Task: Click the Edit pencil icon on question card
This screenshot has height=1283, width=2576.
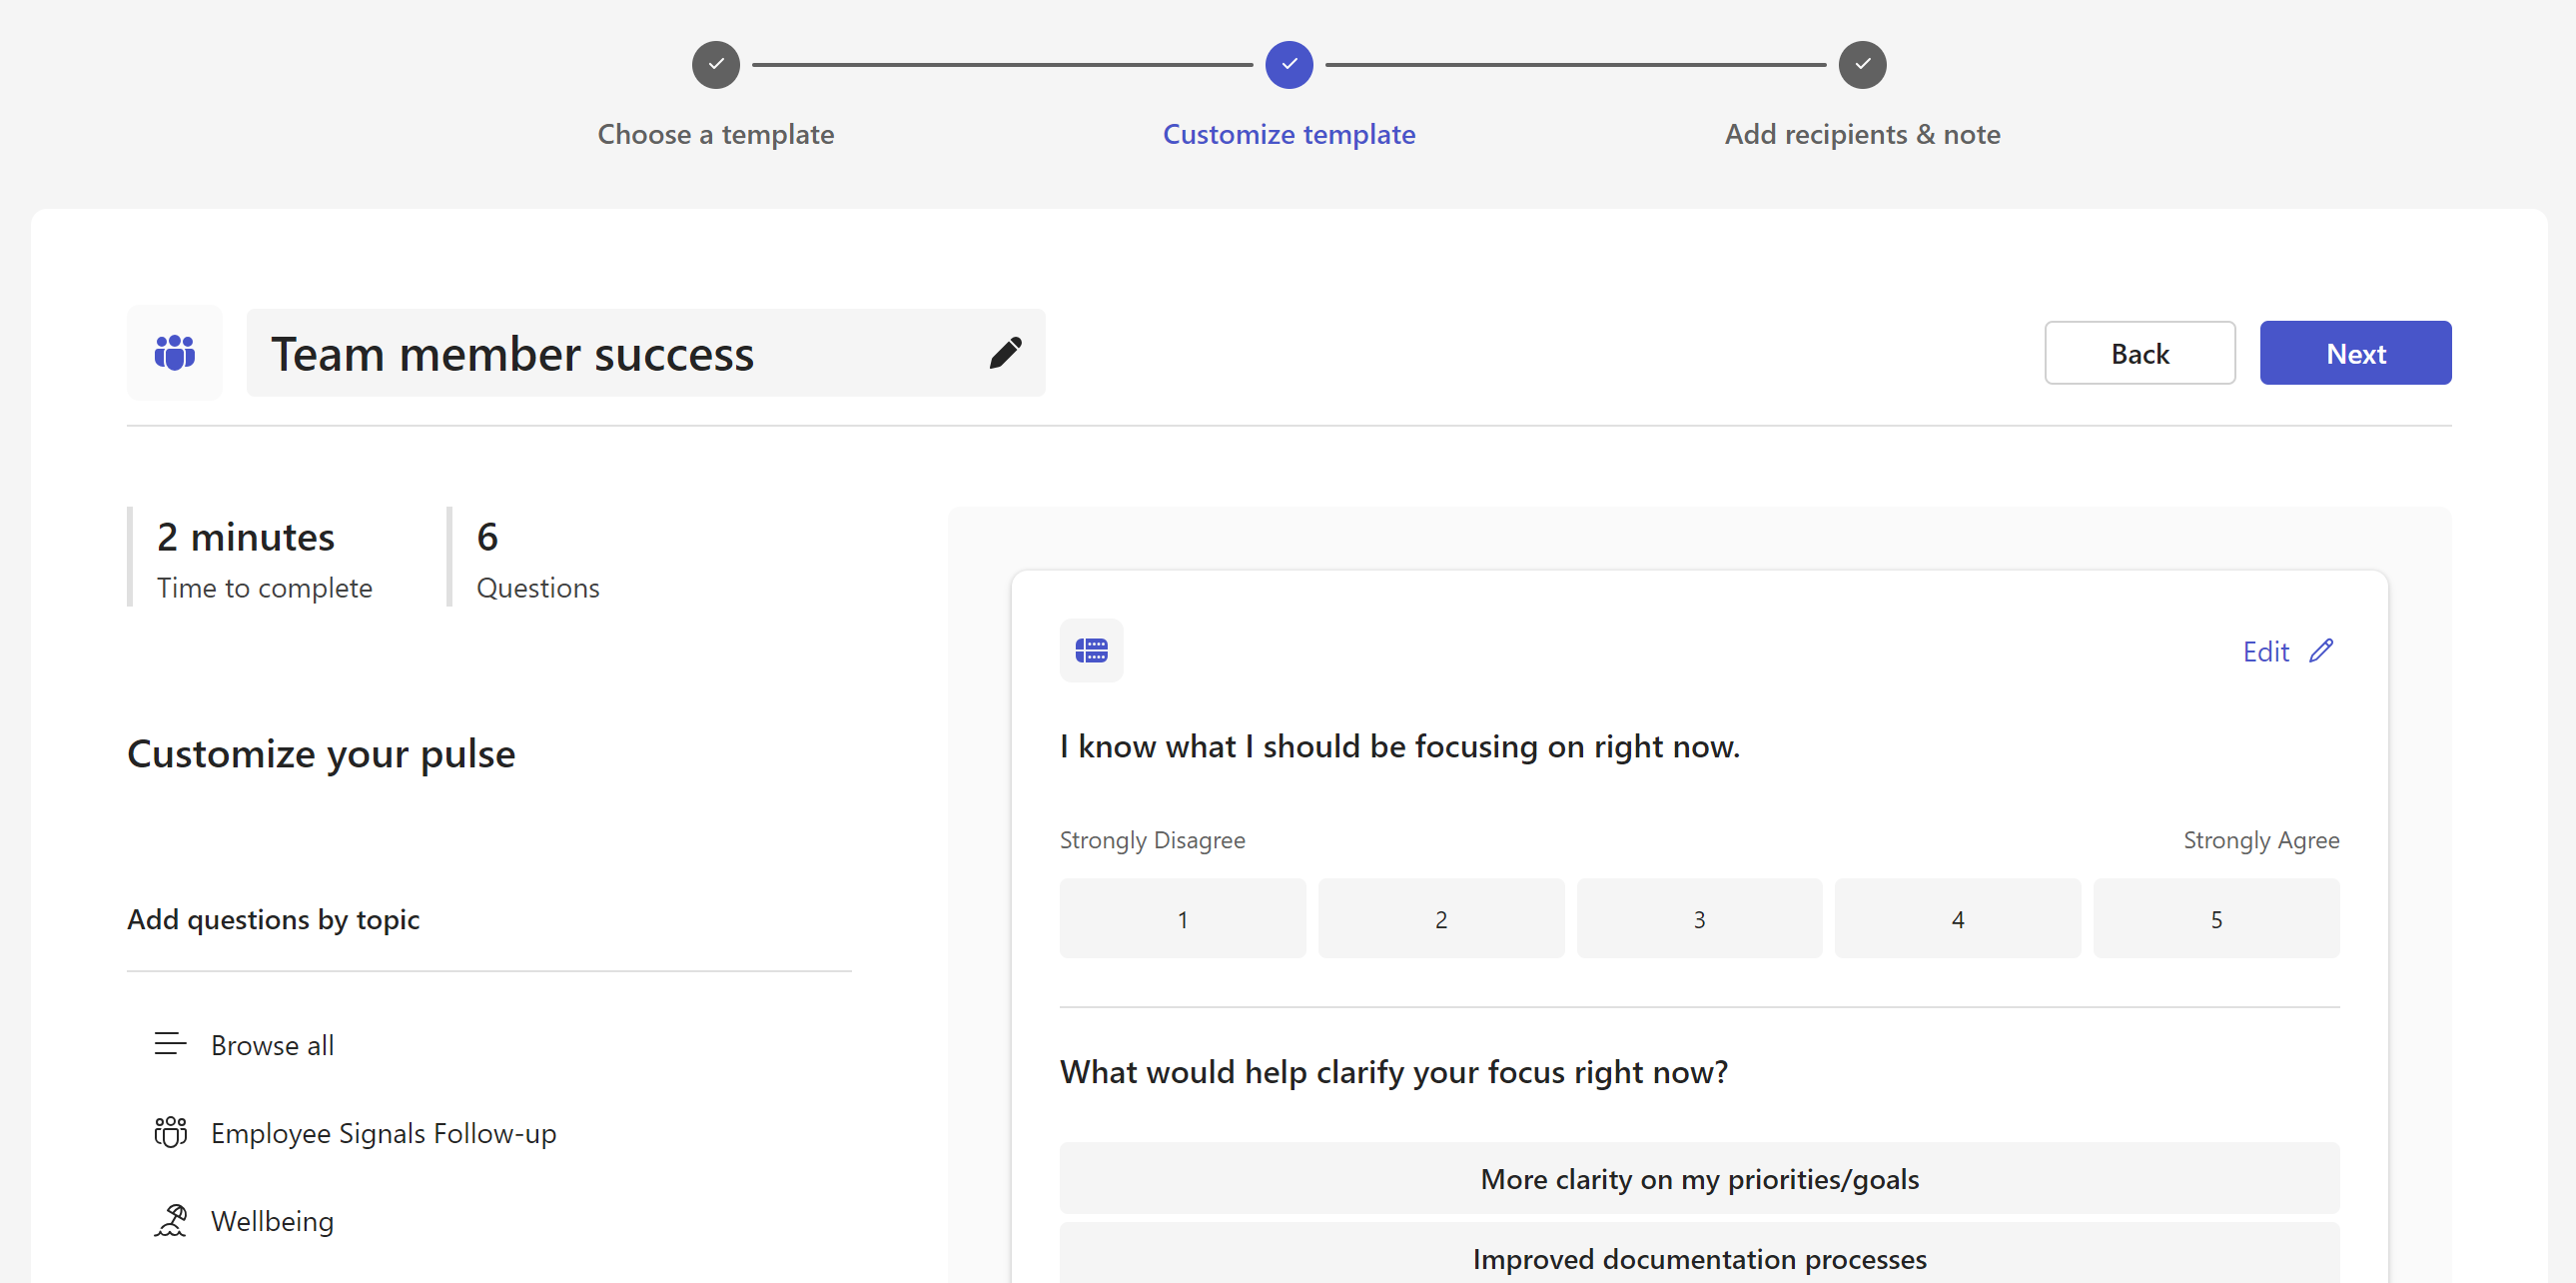Action: point(2321,651)
